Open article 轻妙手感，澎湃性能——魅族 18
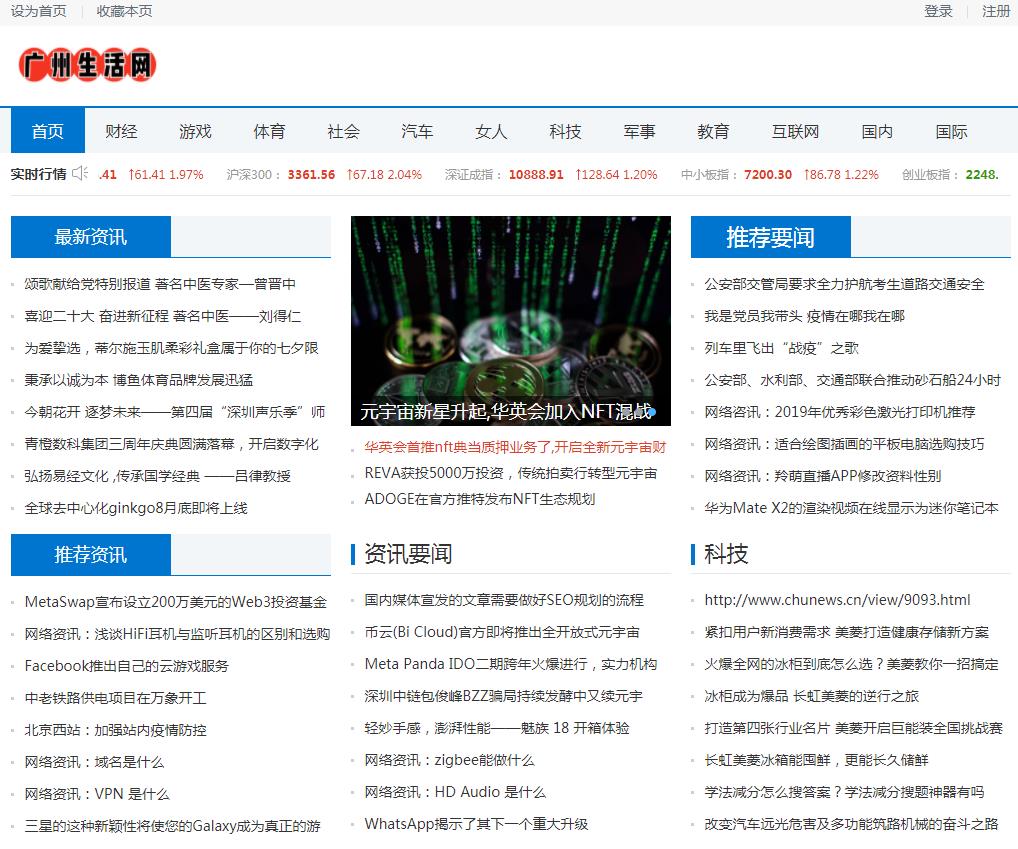The image size is (1018, 849). pyautogui.click(x=497, y=728)
